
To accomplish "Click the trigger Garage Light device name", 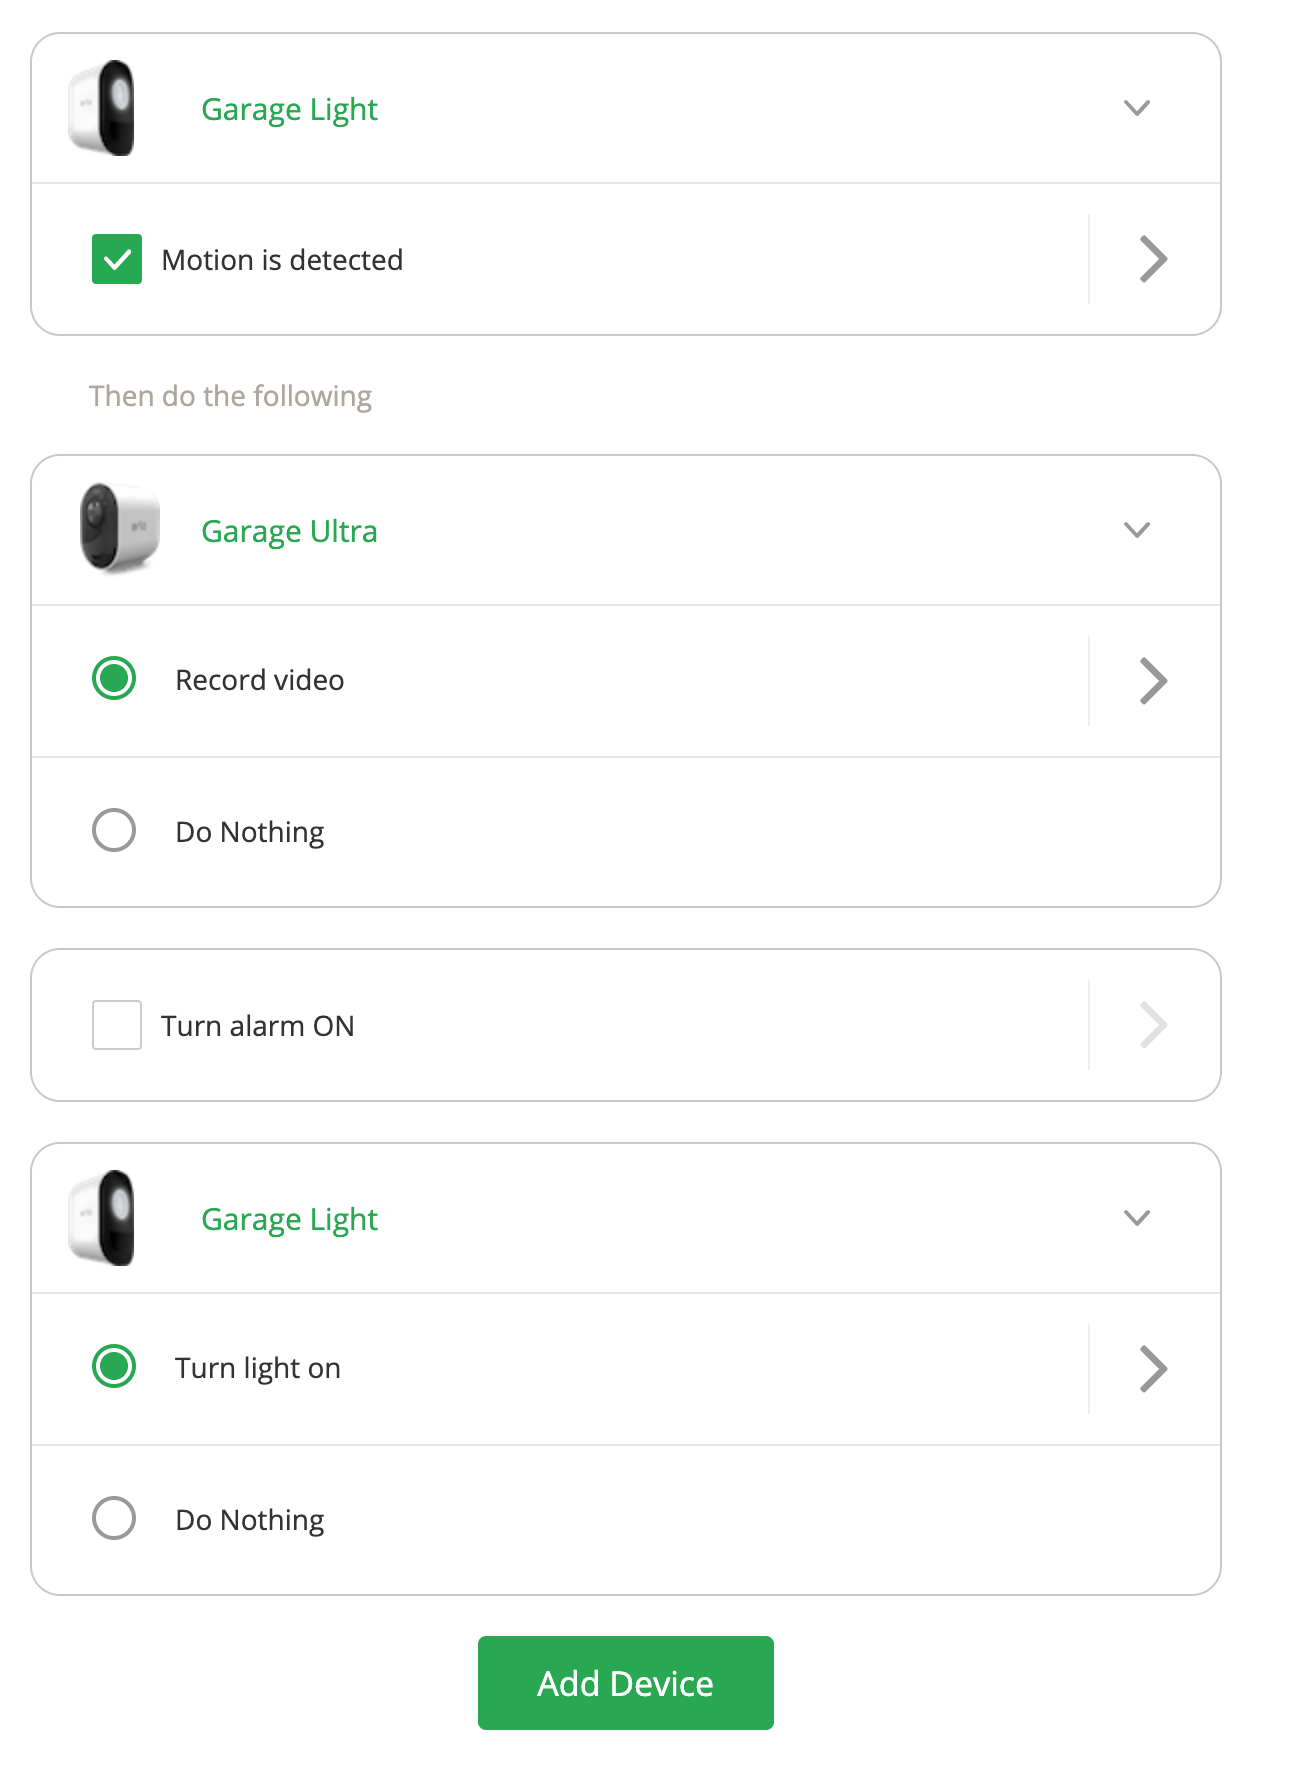I will pyautogui.click(x=289, y=109).
